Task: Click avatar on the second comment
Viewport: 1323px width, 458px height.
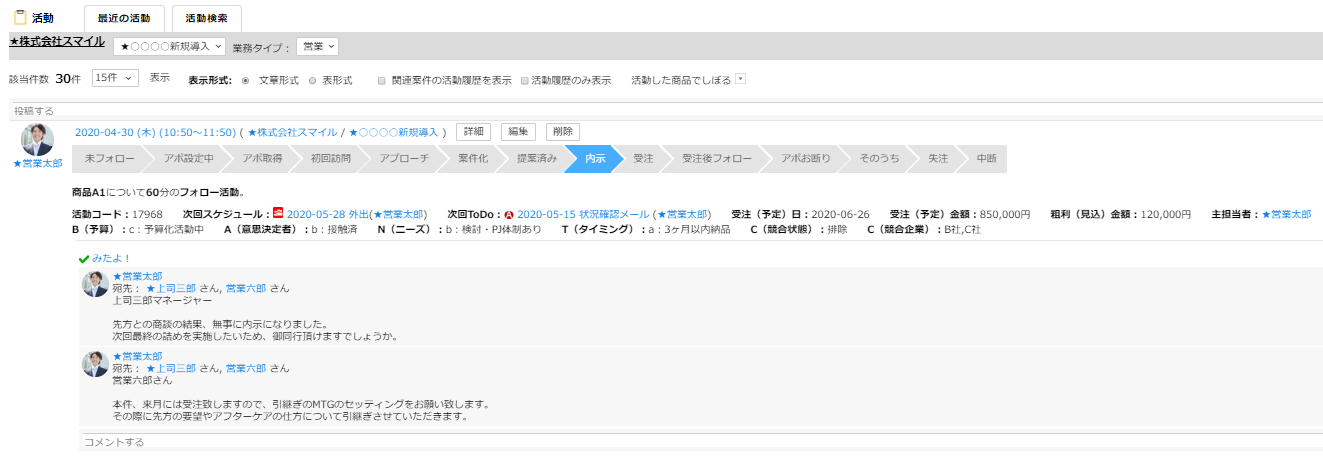Action: (95, 364)
